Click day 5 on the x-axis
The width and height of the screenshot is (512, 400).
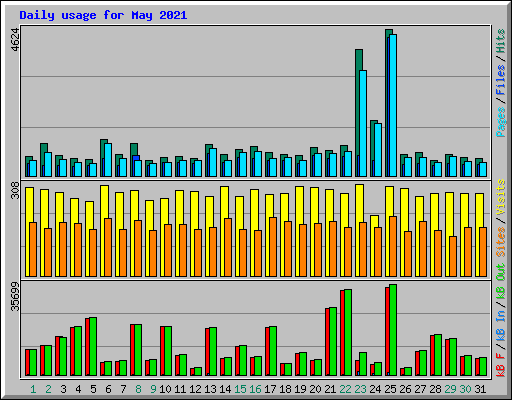click(93, 389)
